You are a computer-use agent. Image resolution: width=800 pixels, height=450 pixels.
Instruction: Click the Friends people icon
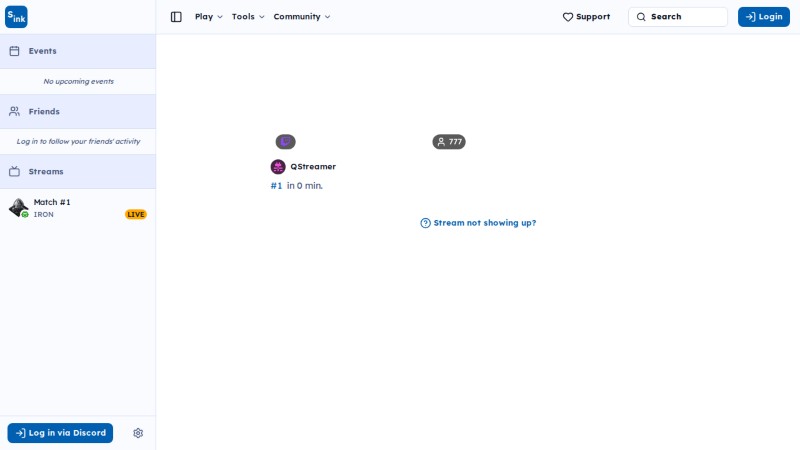point(14,111)
